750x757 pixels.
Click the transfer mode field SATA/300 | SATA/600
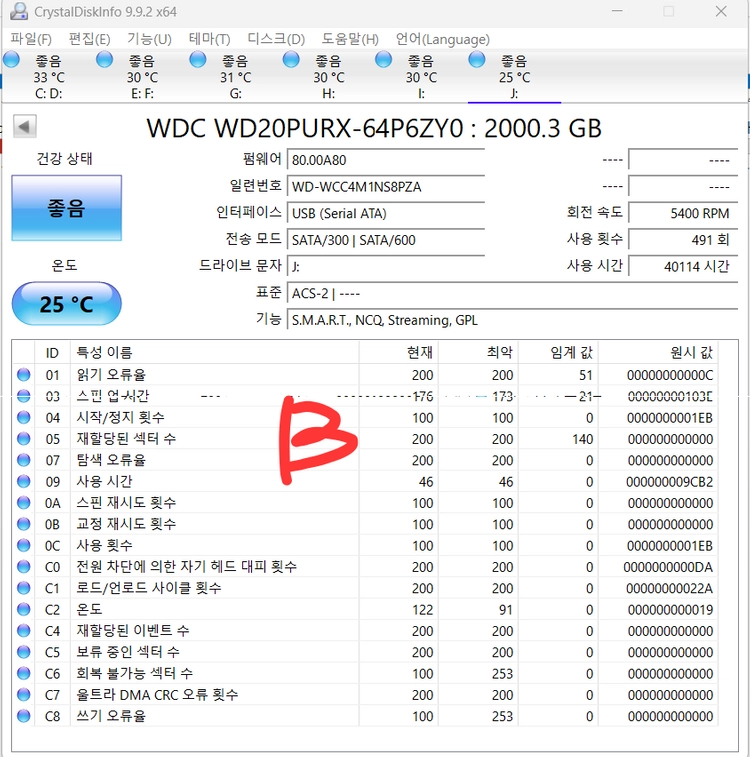386,239
